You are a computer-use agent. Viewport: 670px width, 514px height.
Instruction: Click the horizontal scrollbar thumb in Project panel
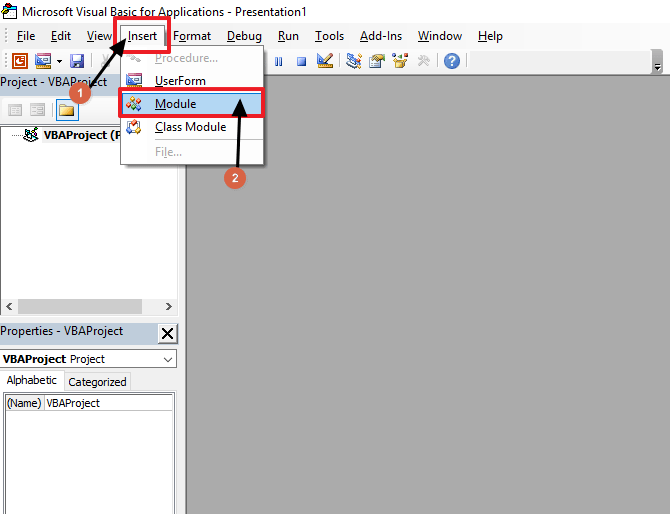point(80,306)
